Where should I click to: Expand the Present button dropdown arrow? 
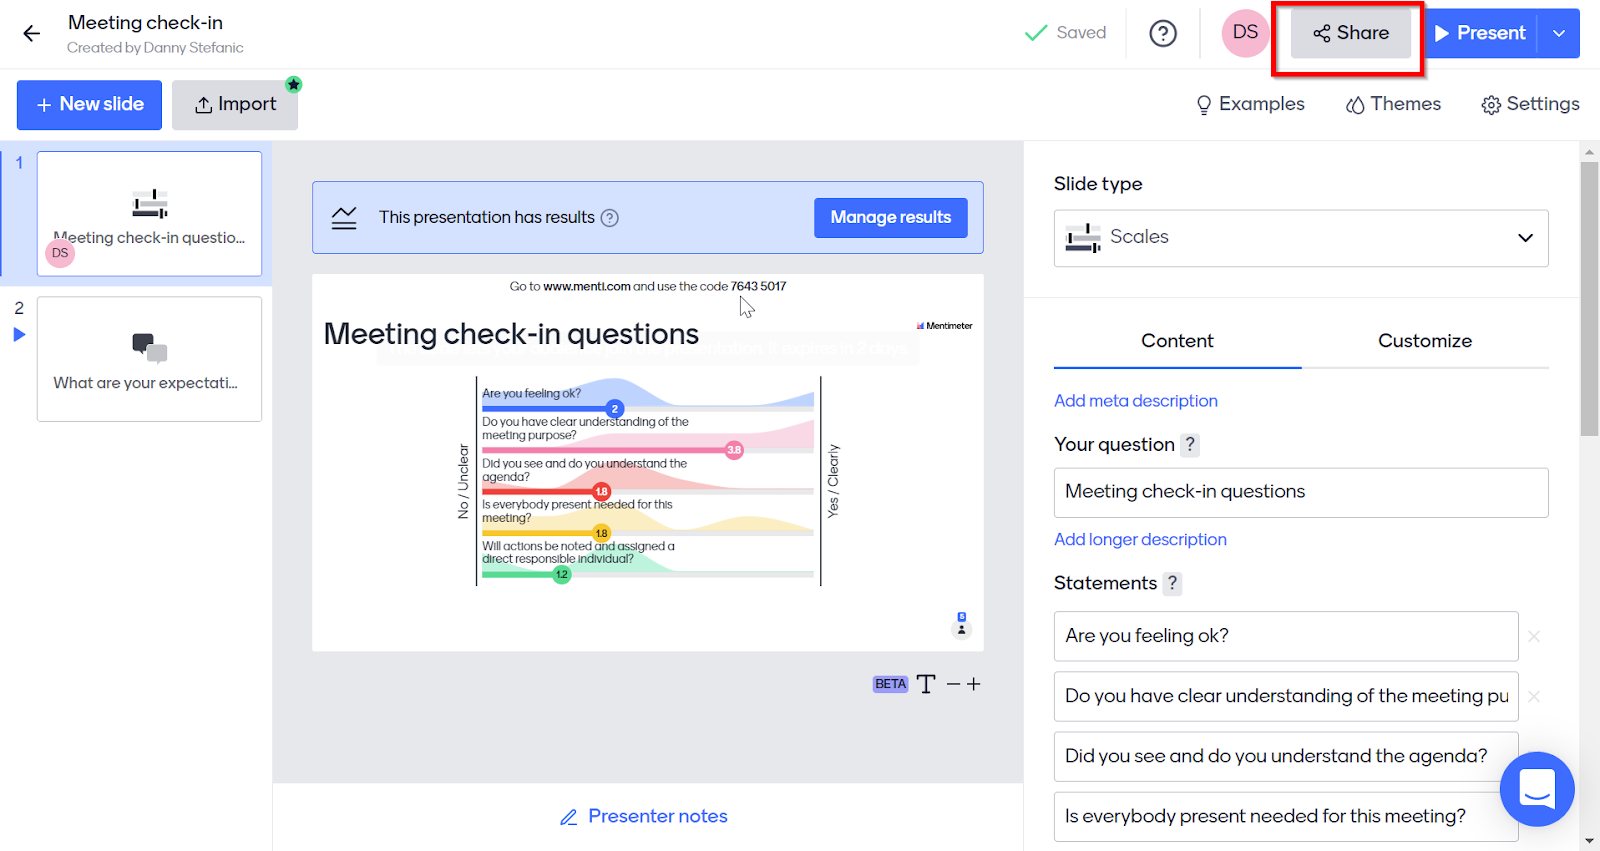click(x=1559, y=34)
